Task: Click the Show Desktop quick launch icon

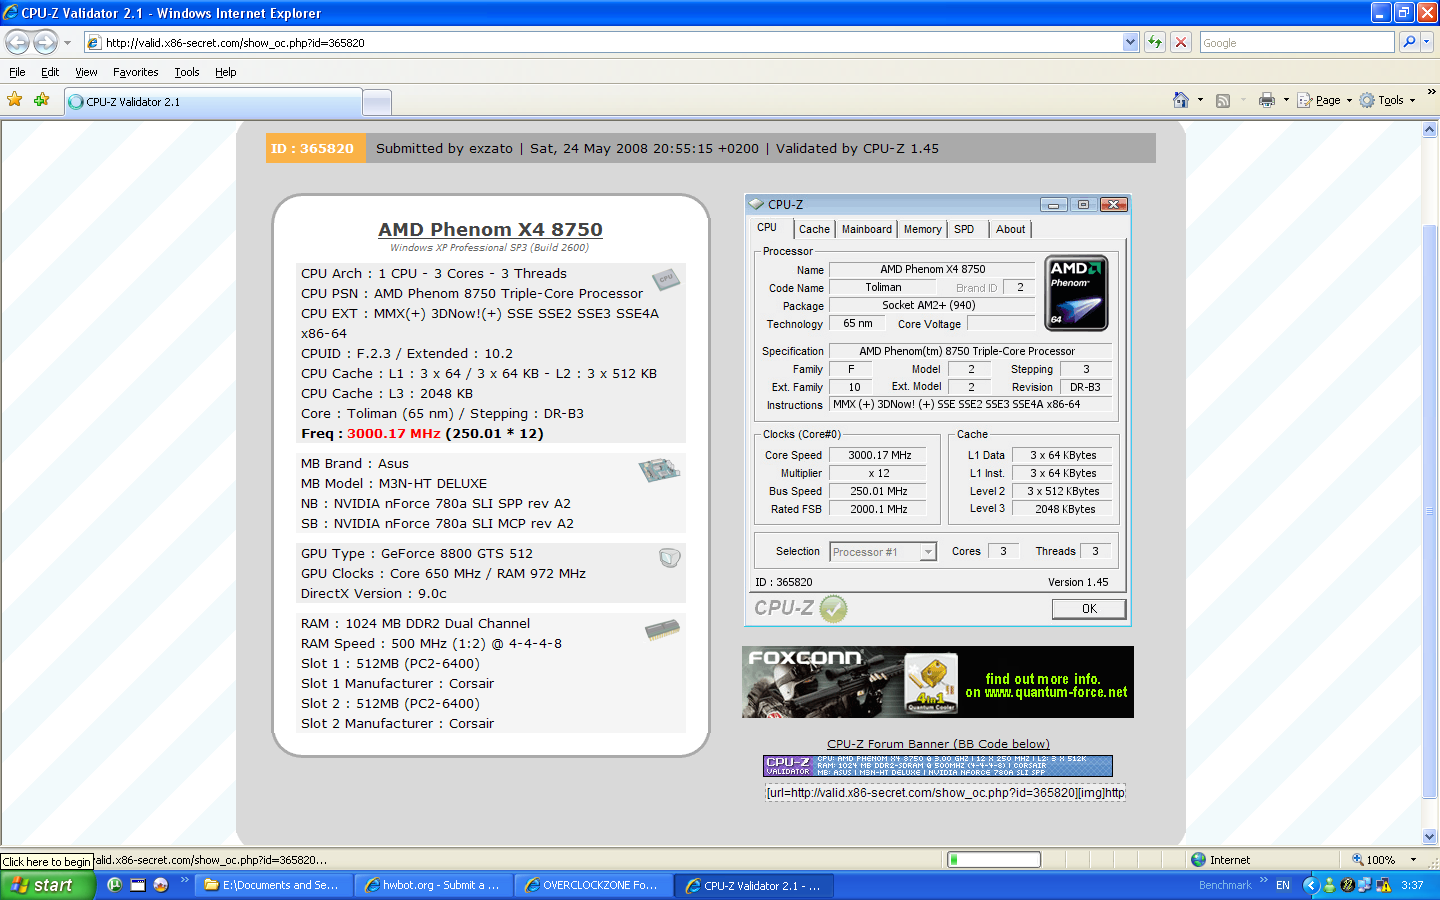Action: (138, 885)
